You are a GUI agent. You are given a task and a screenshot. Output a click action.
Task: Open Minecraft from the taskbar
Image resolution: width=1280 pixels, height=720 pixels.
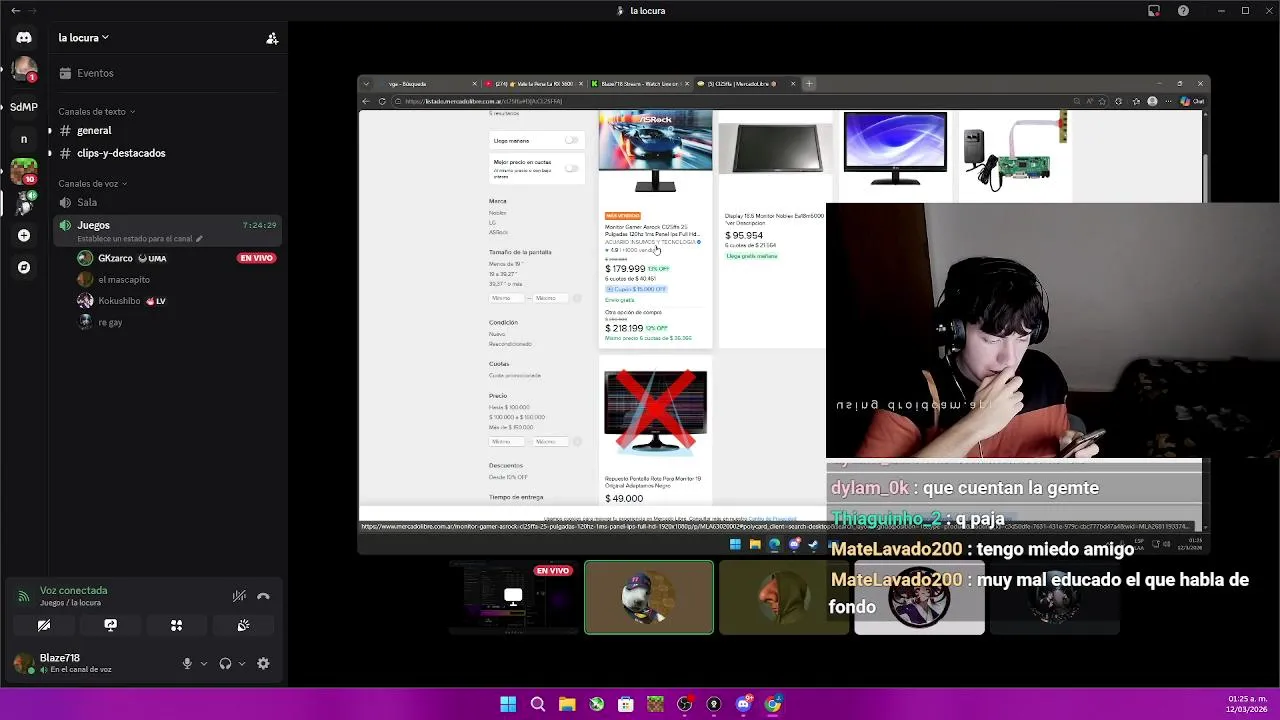(655, 704)
